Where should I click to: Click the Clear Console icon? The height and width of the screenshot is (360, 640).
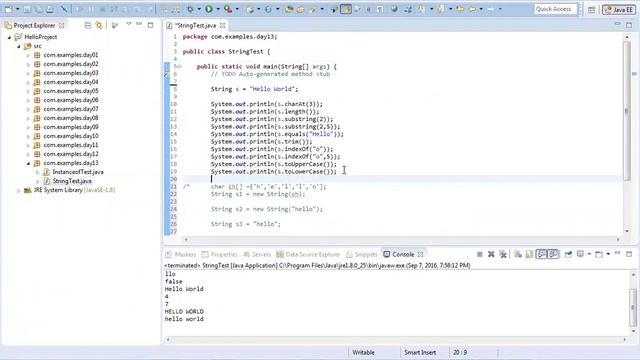click(518, 254)
